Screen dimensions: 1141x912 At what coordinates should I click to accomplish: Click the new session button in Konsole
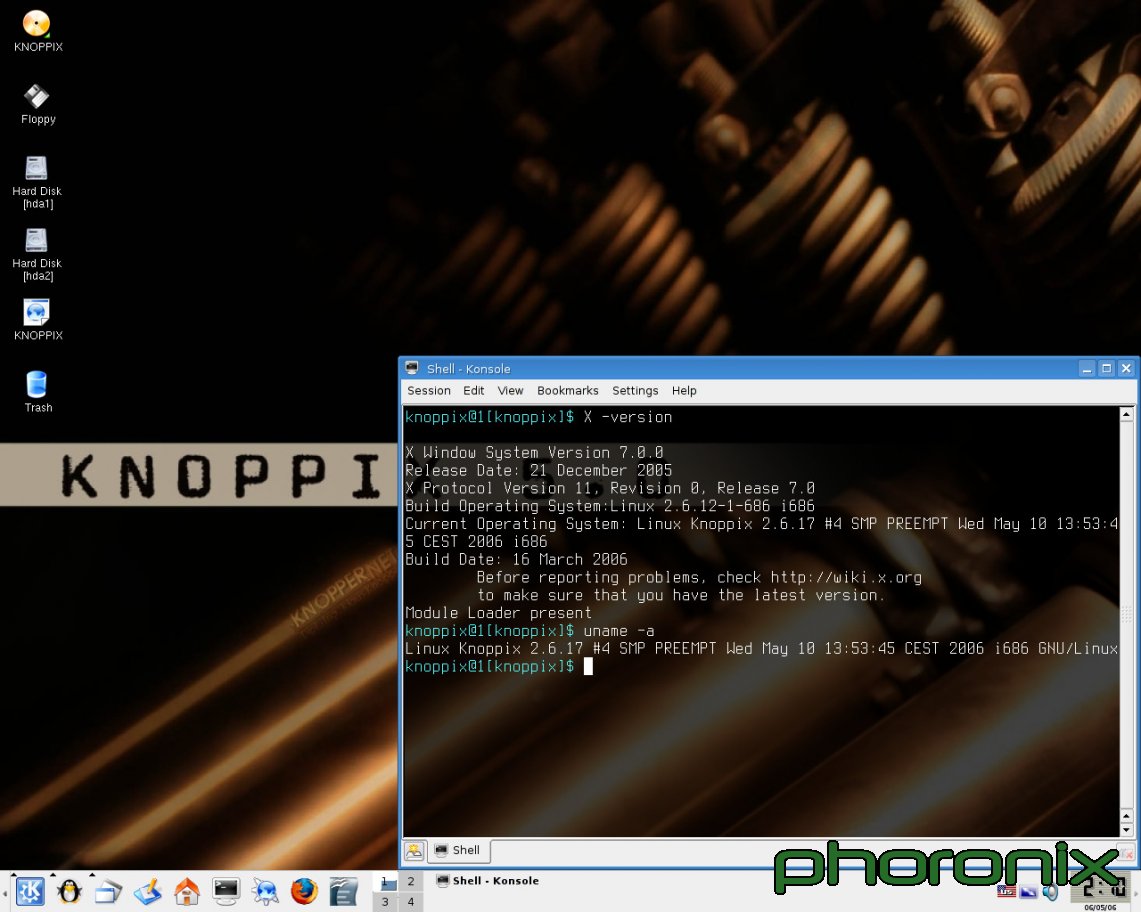point(413,851)
